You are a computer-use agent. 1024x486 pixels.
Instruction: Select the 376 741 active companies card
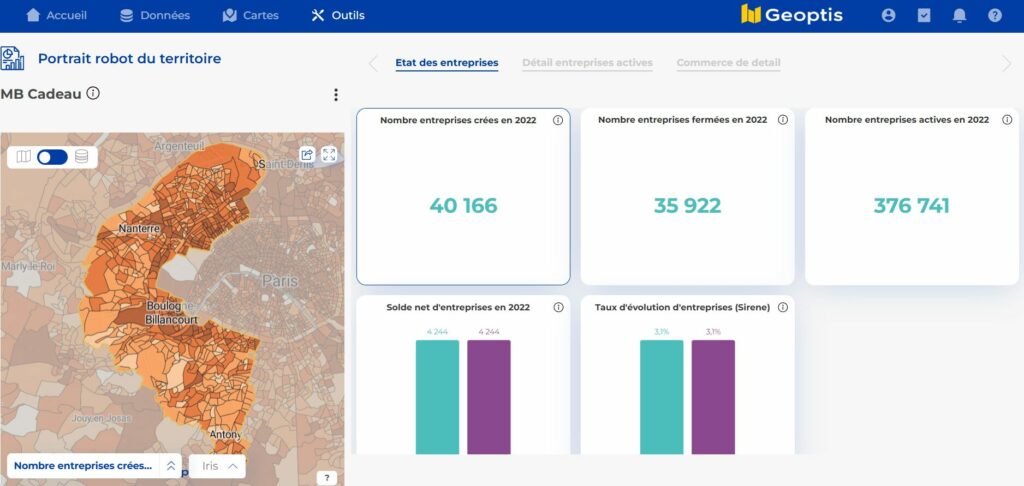pyautogui.click(x=912, y=197)
